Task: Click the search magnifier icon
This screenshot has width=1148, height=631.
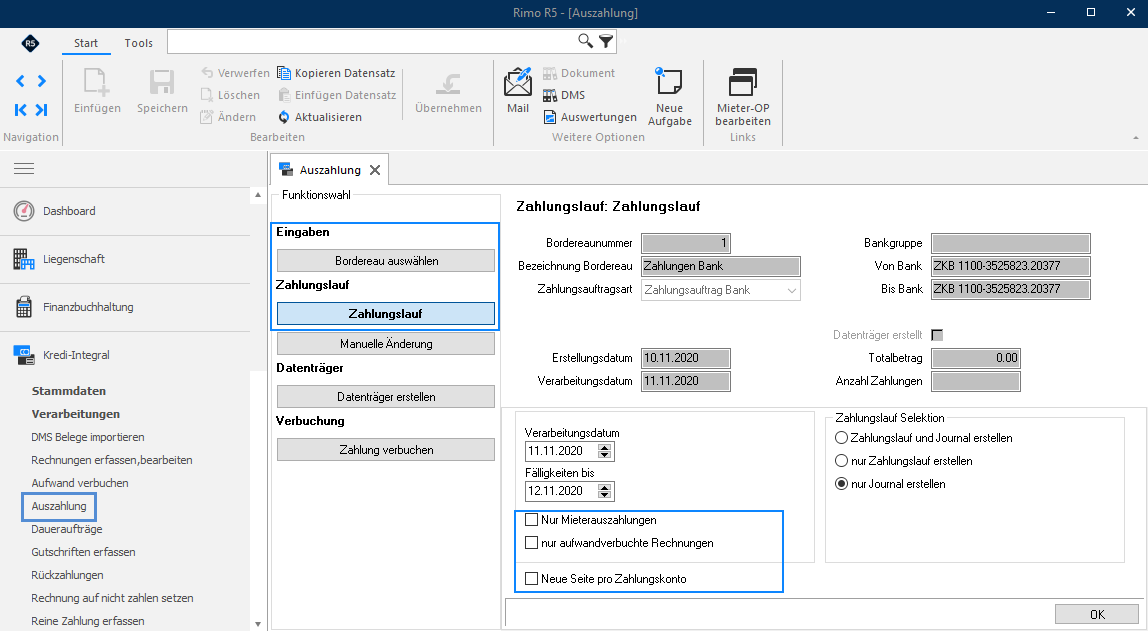Action: point(585,41)
